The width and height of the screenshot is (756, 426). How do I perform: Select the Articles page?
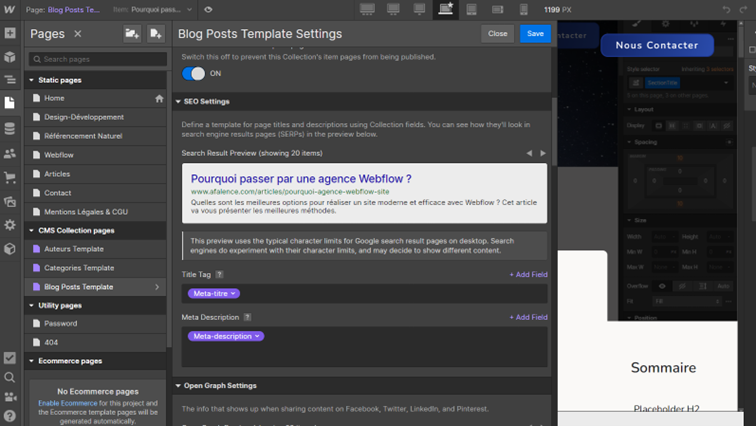point(95,174)
